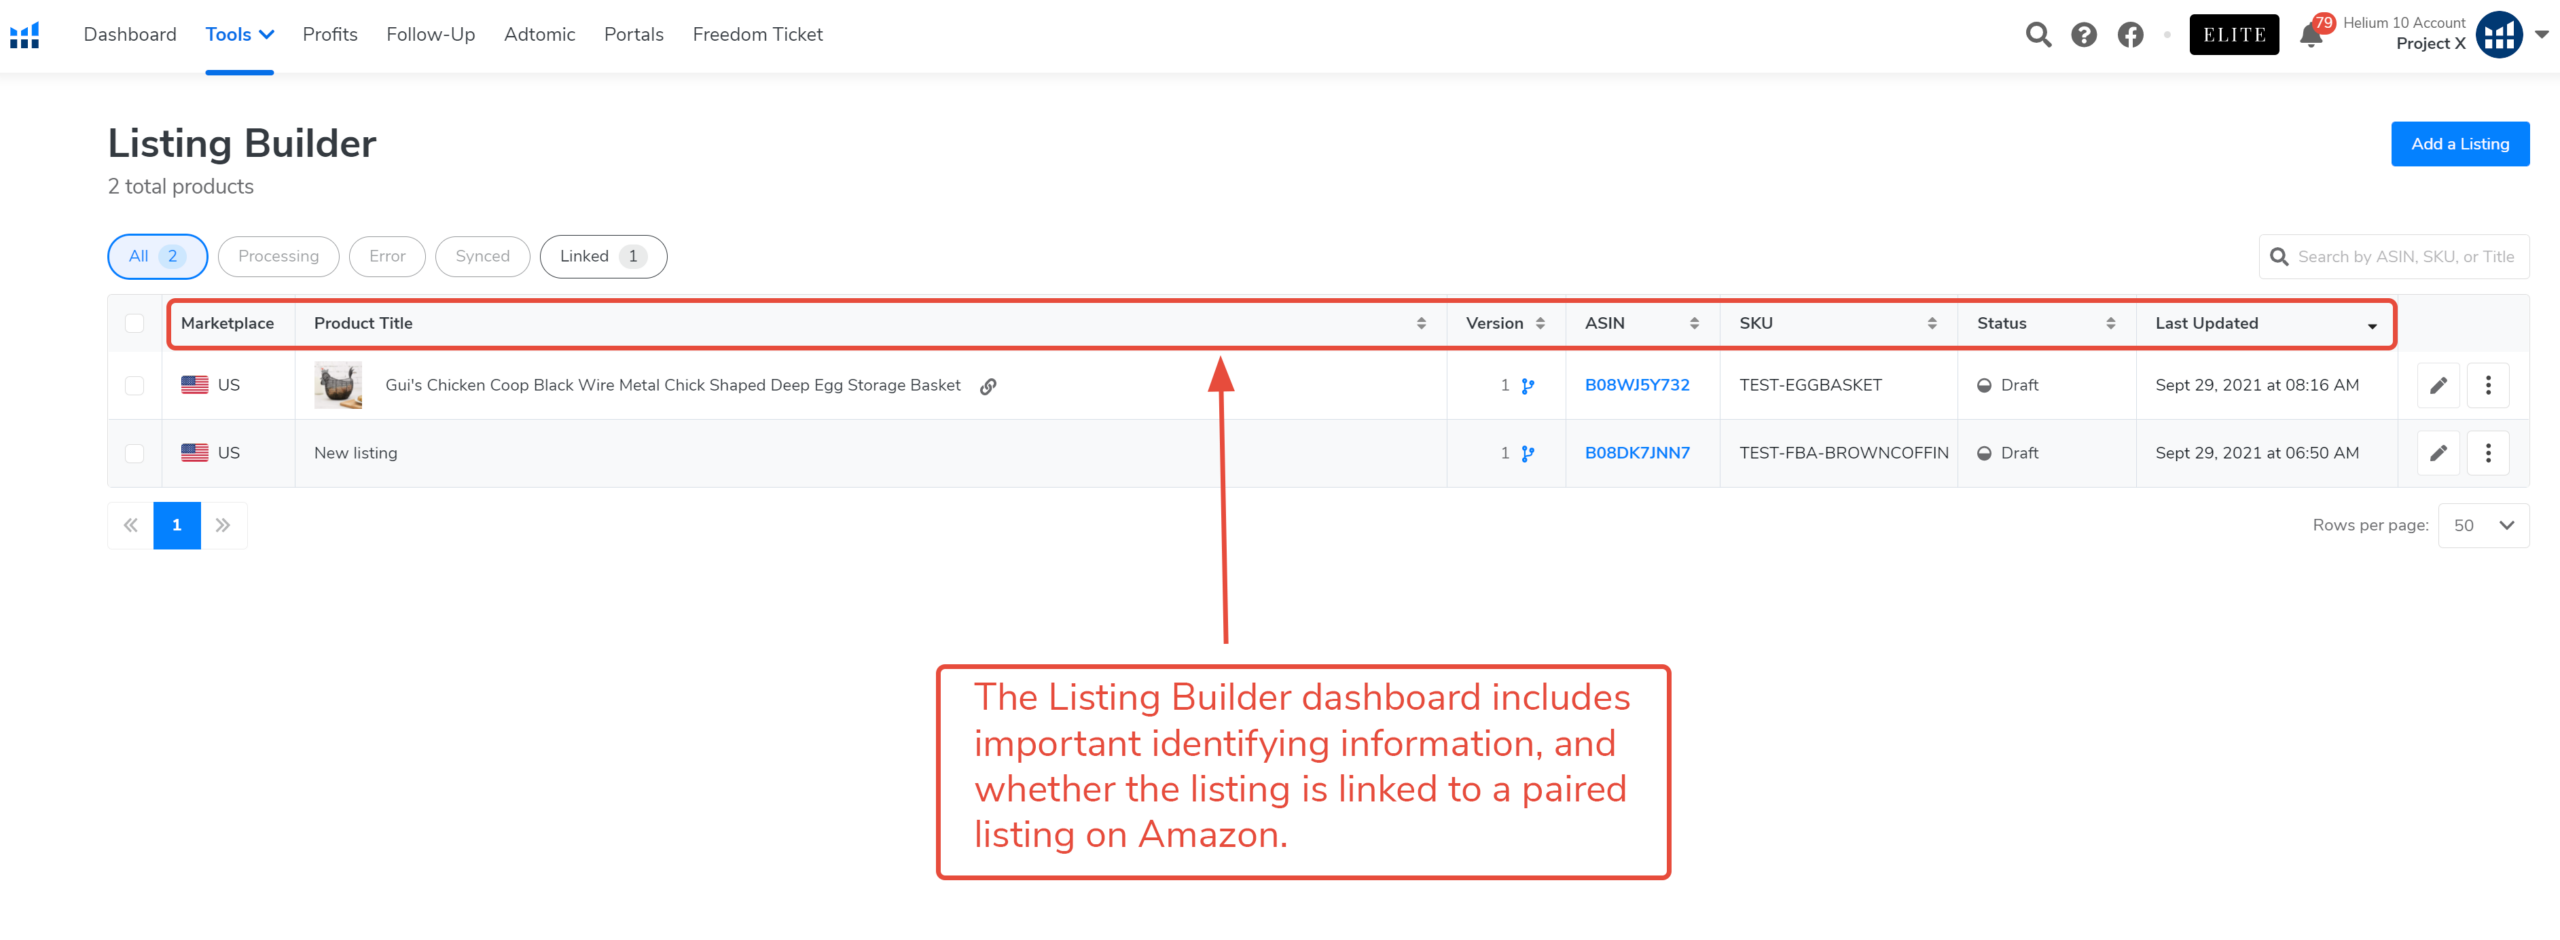Click the help question mark icon
The width and height of the screenshot is (2560, 940).
tap(2084, 34)
